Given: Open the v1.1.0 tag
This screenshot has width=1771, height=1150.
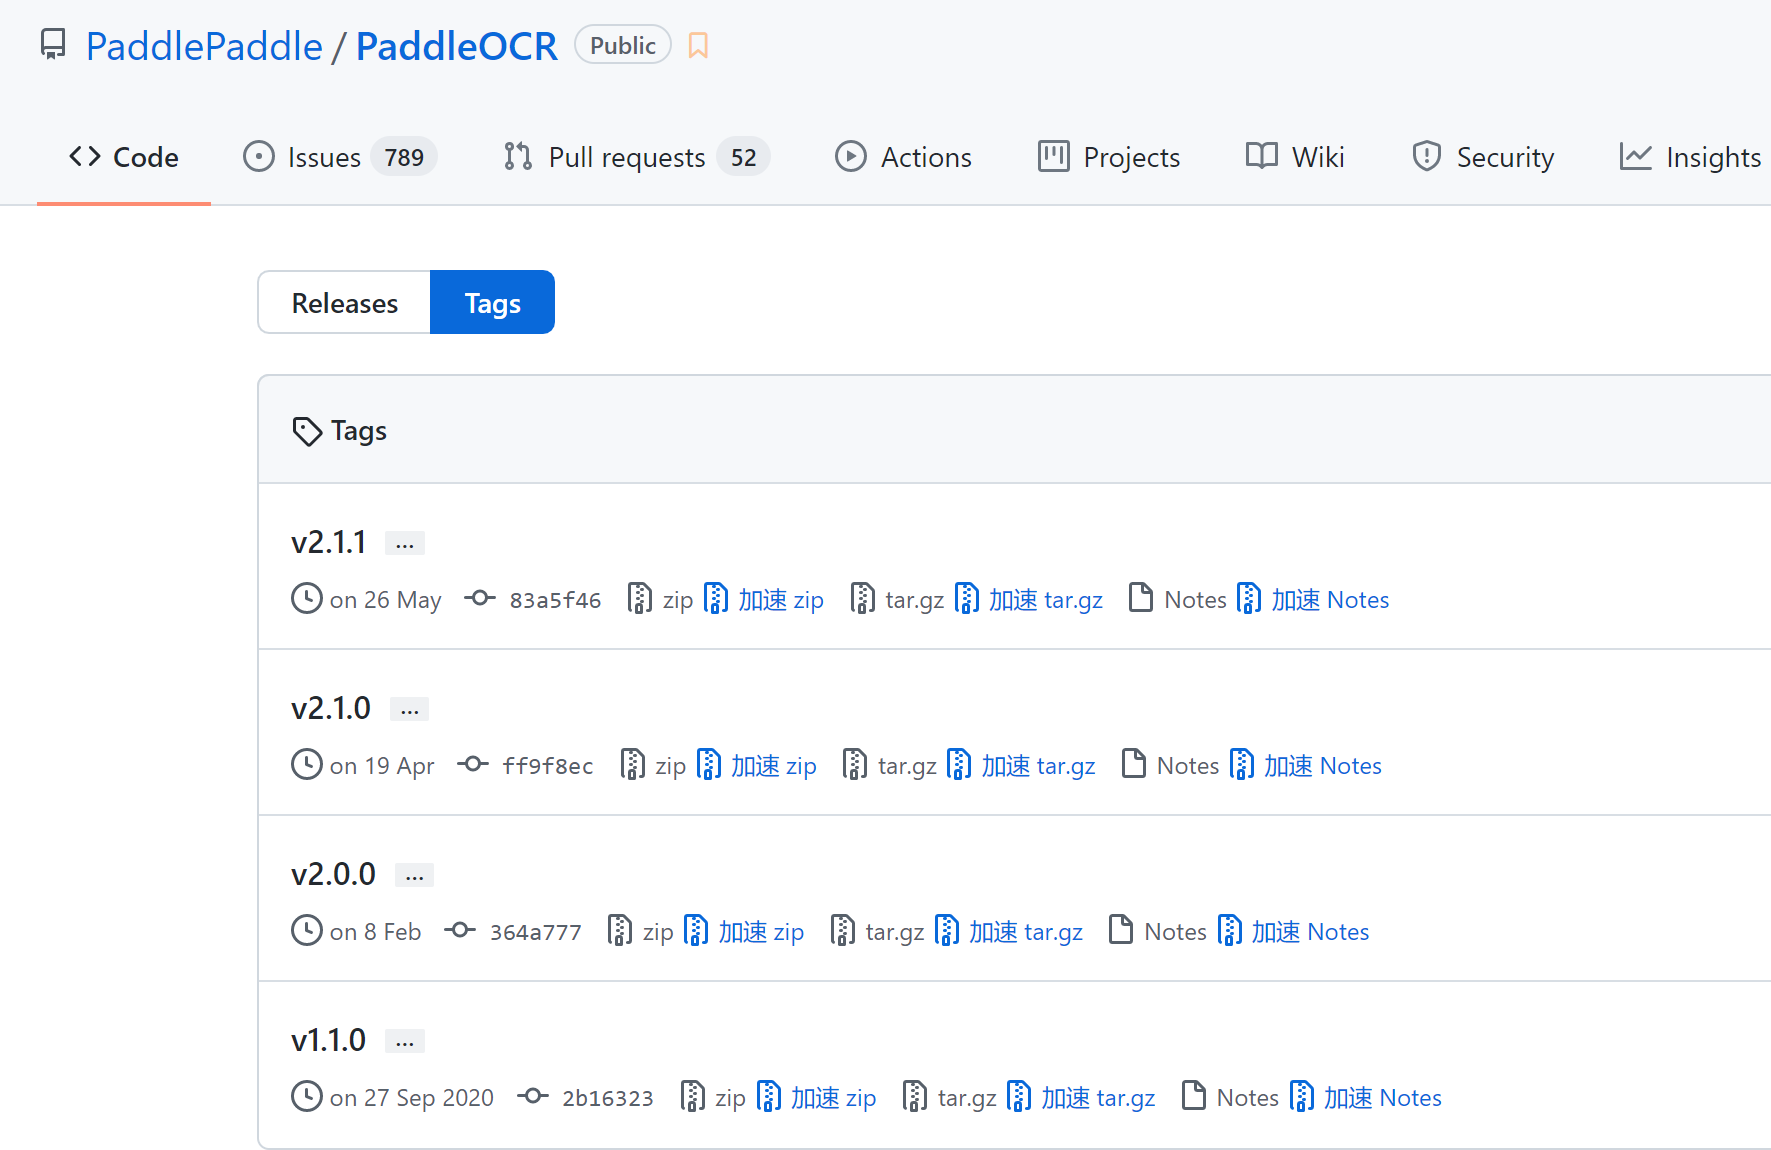Looking at the screenshot, I should click(x=329, y=1040).
